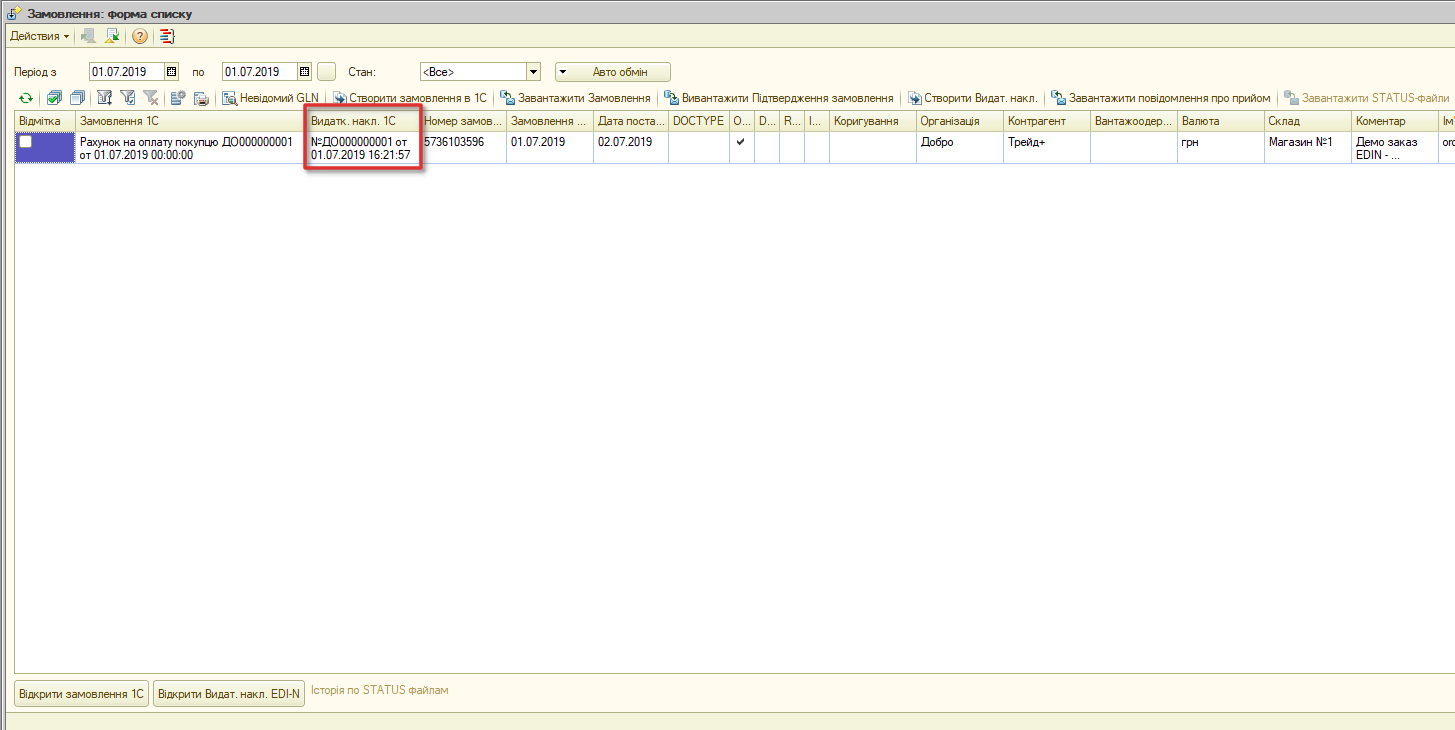Sort by Замовлення 1С column header
This screenshot has height=730, width=1455.
coord(191,121)
